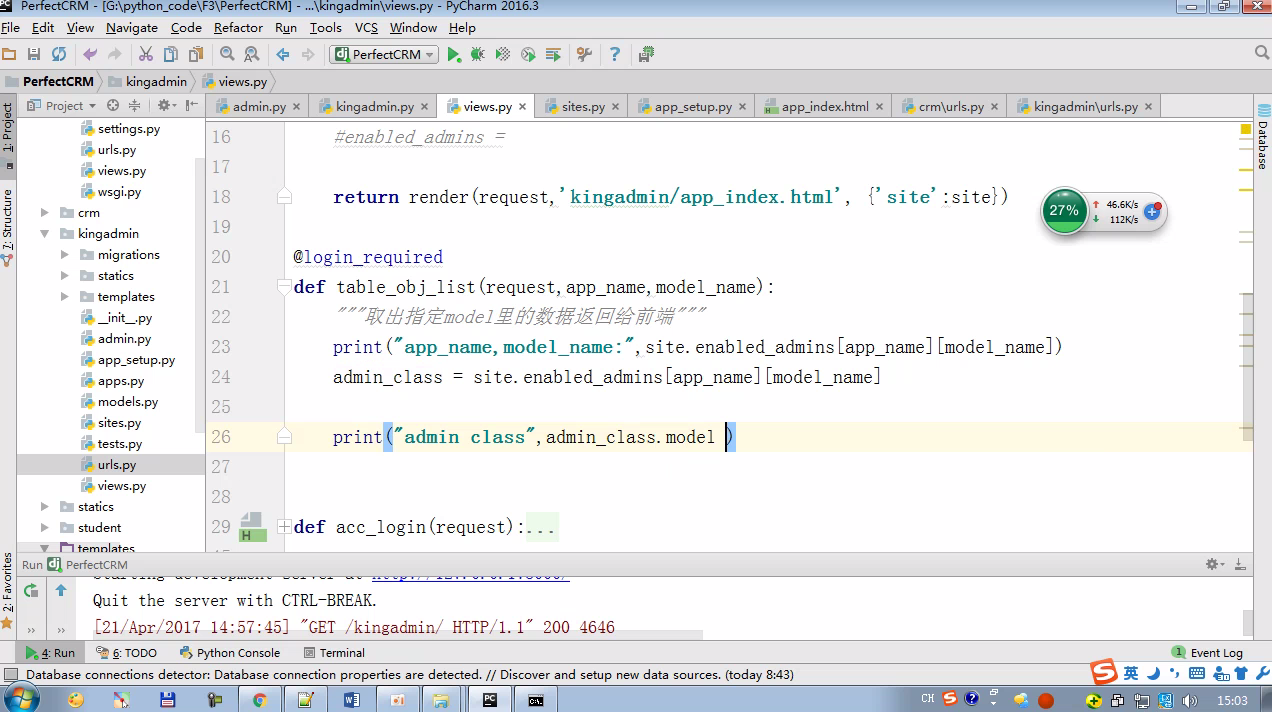Click the Cut scissors icon

(x=146, y=54)
